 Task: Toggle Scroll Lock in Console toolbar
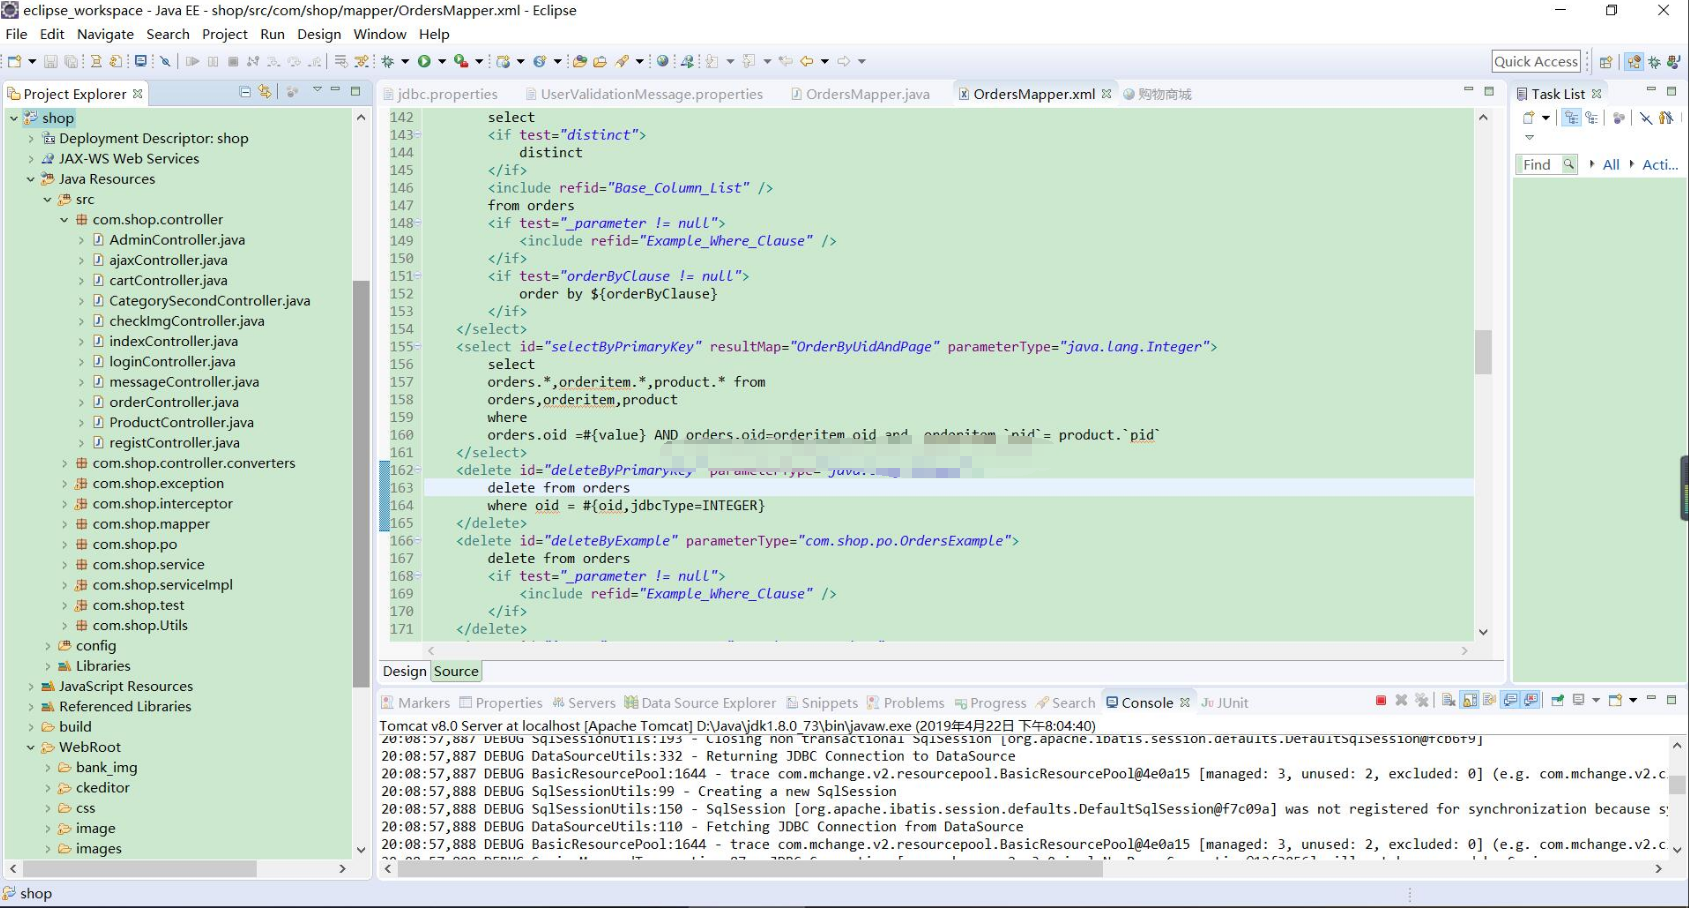pyautogui.click(x=1469, y=700)
